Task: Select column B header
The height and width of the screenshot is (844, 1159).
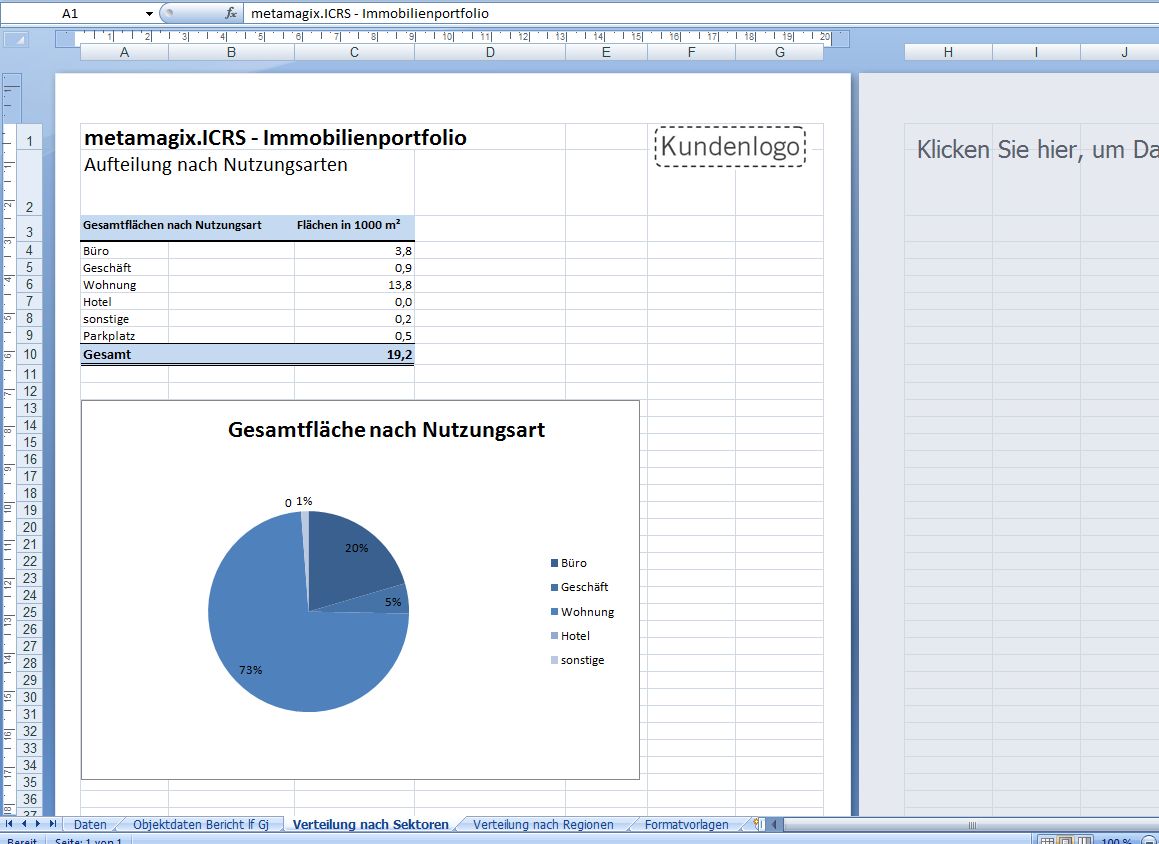Action: pos(231,52)
